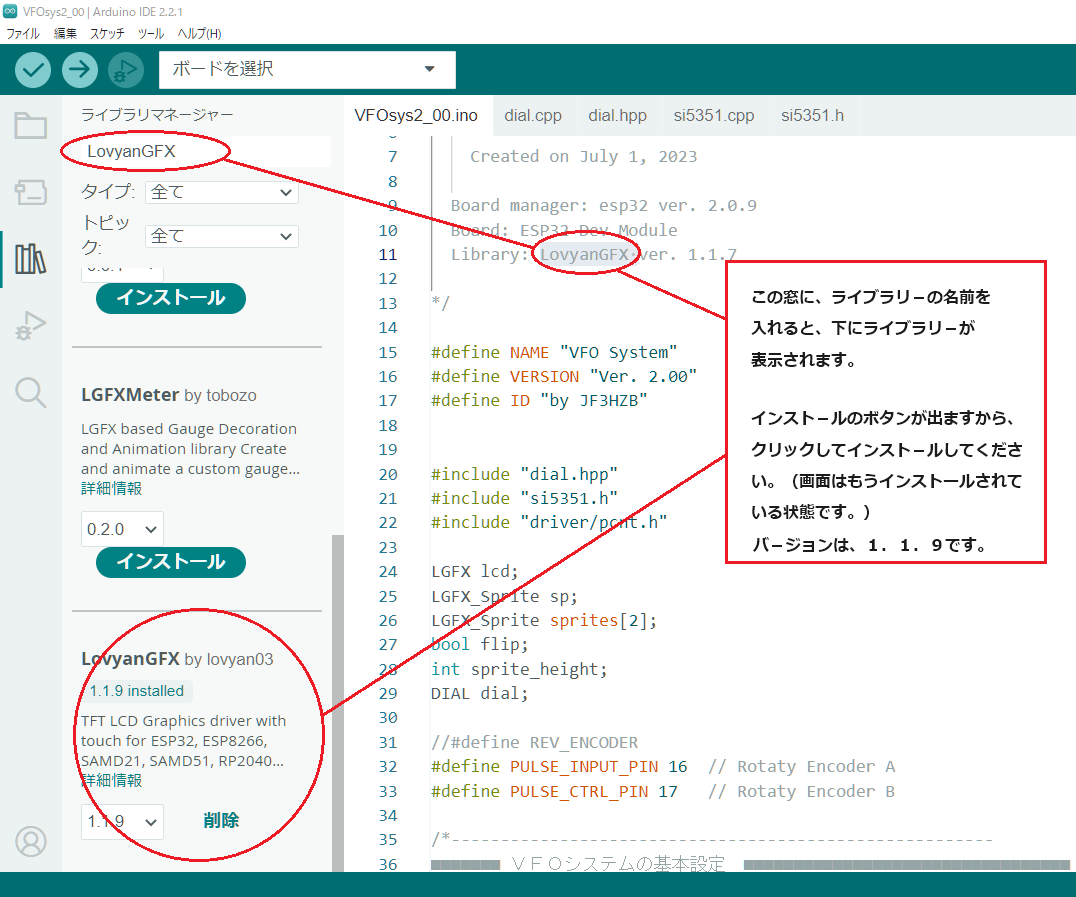
Task: Click the LGFX_Sprite sprites[2]; line
Action: [543, 620]
